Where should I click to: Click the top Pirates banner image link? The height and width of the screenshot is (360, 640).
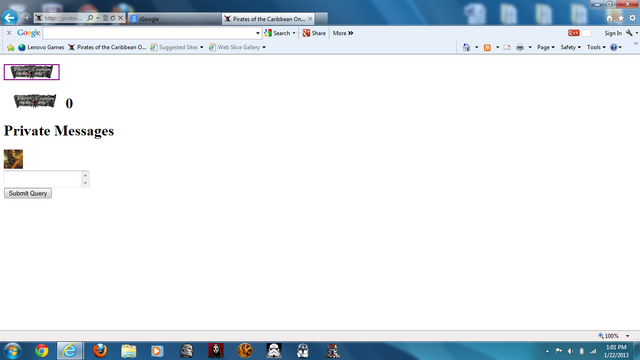click(x=32, y=72)
